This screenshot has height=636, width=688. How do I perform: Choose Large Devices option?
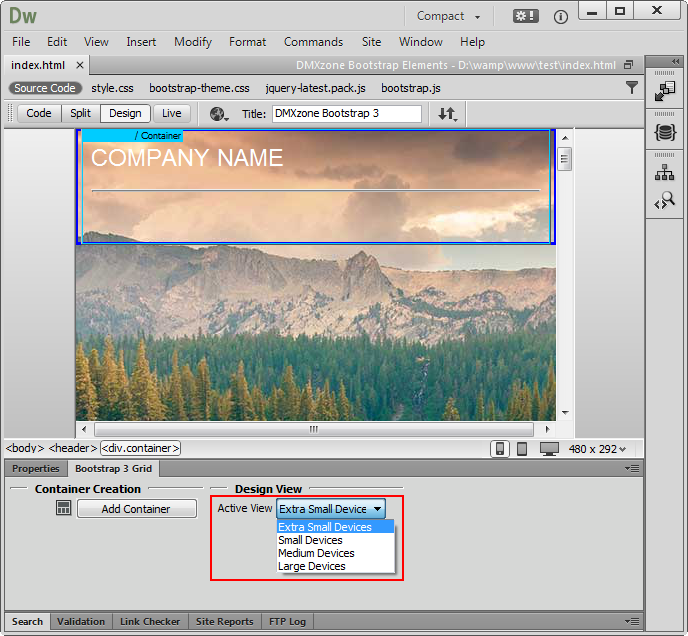(335, 566)
